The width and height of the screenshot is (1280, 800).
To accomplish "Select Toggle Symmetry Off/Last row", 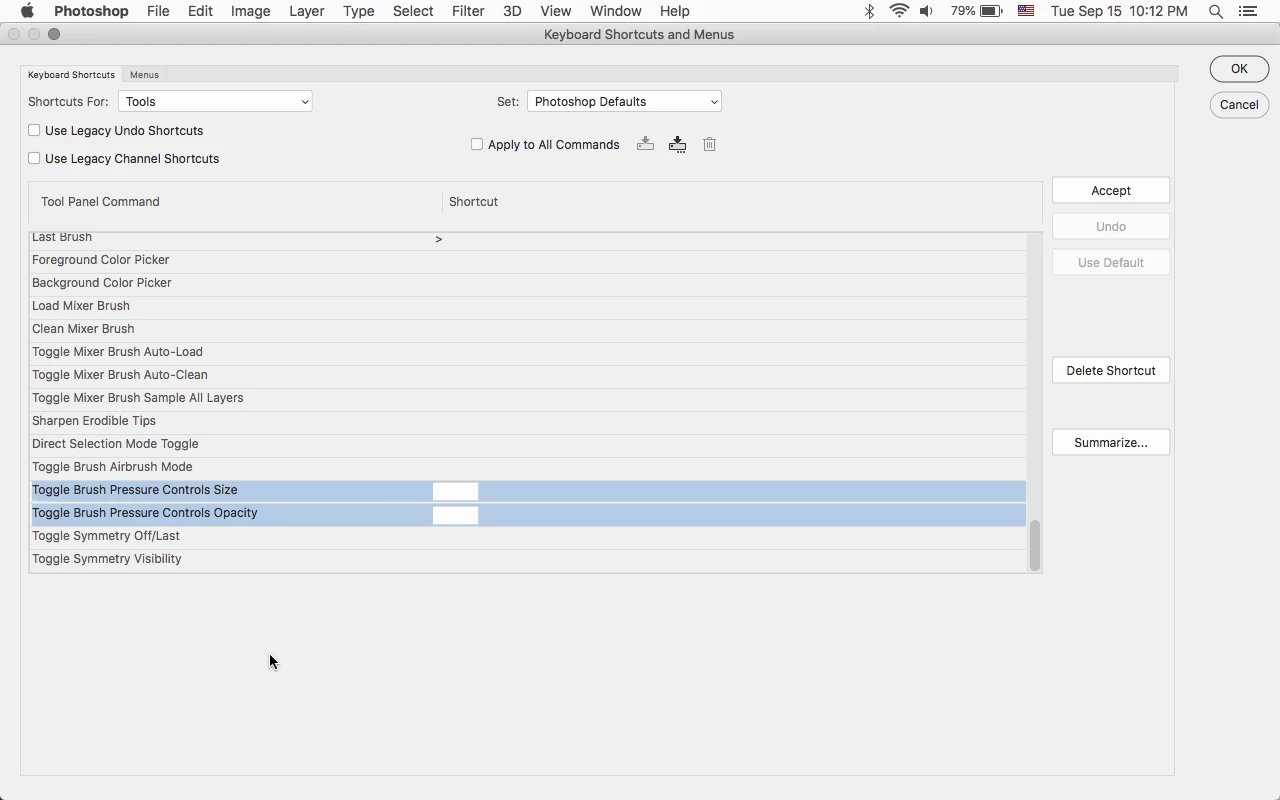I will pyautogui.click(x=529, y=536).
